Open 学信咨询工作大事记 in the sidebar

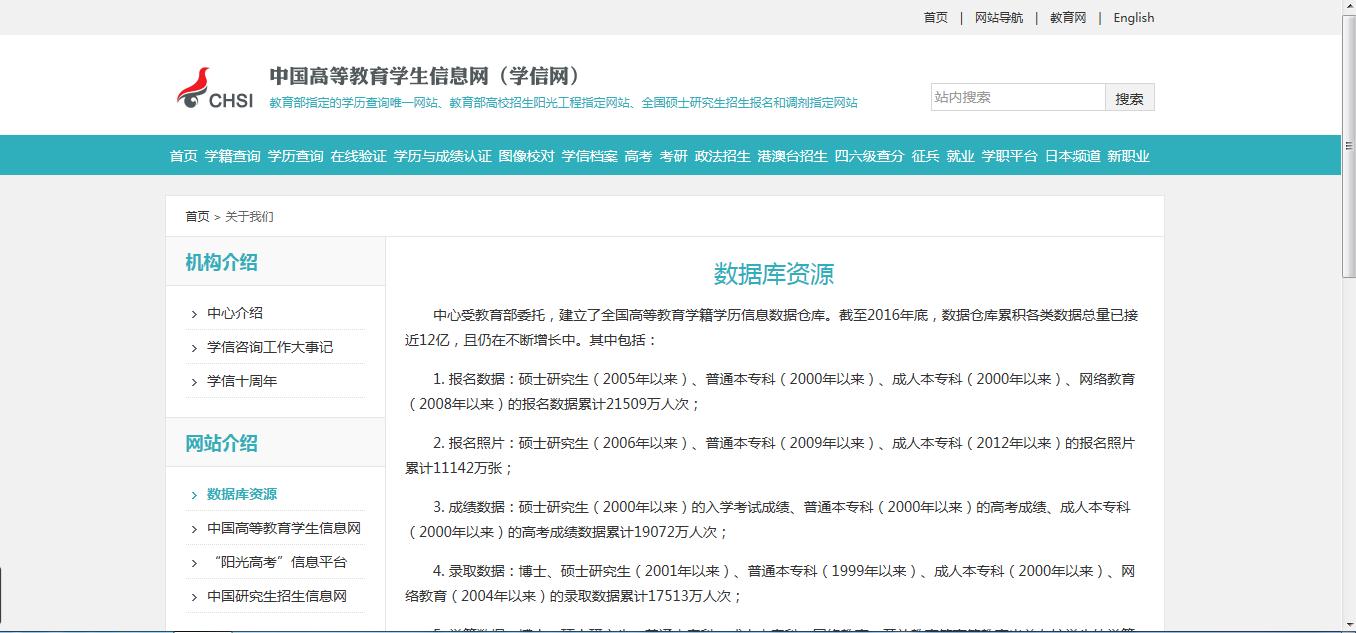tap(270, 347)
